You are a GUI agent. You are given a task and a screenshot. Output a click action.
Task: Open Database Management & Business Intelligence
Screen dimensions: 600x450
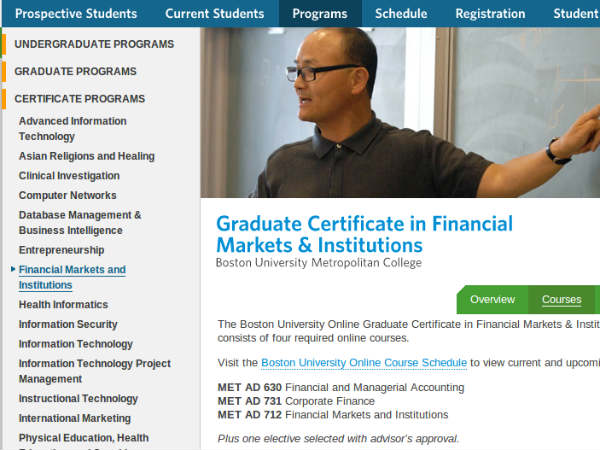pyautogui.click(x=80, y=223)
